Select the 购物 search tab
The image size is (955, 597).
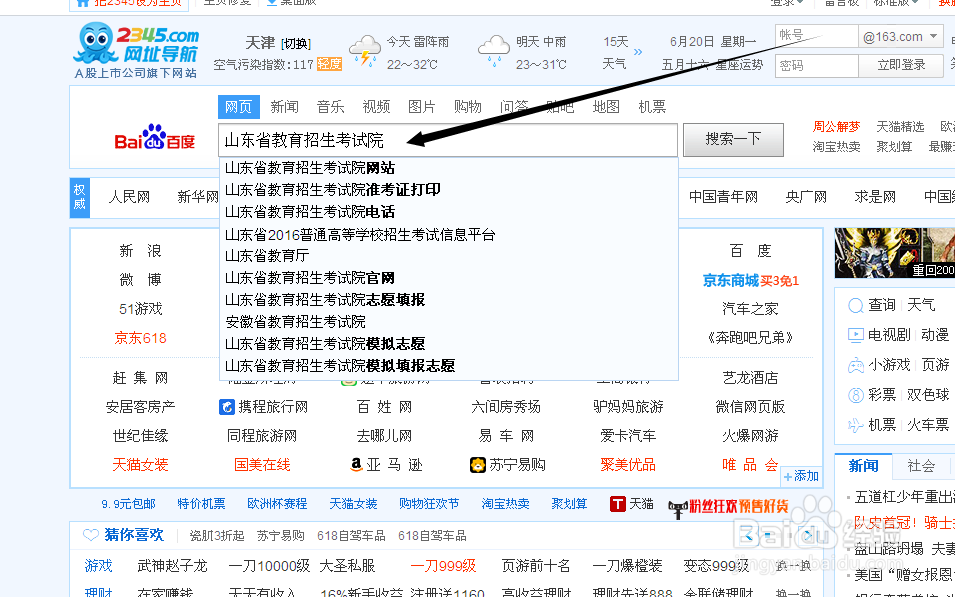468,107
